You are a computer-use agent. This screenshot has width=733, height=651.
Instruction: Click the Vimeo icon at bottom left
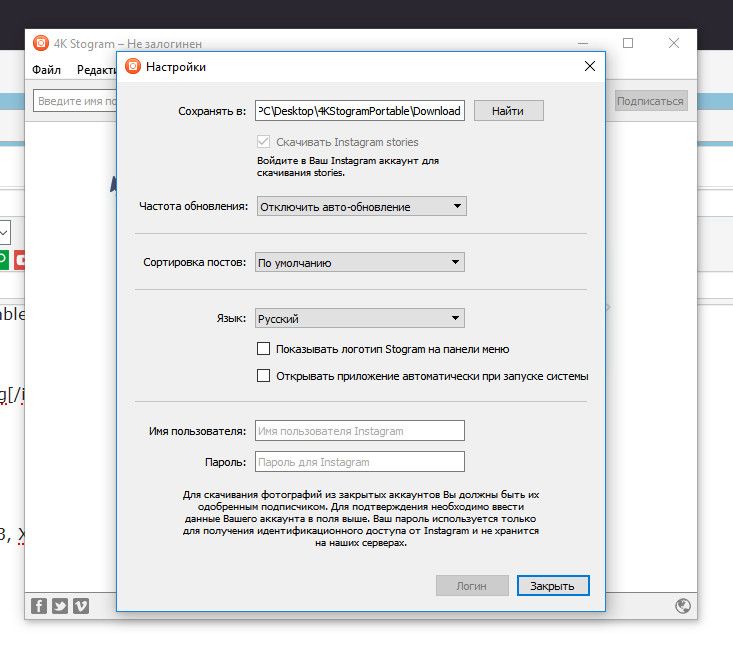(81, 606)
